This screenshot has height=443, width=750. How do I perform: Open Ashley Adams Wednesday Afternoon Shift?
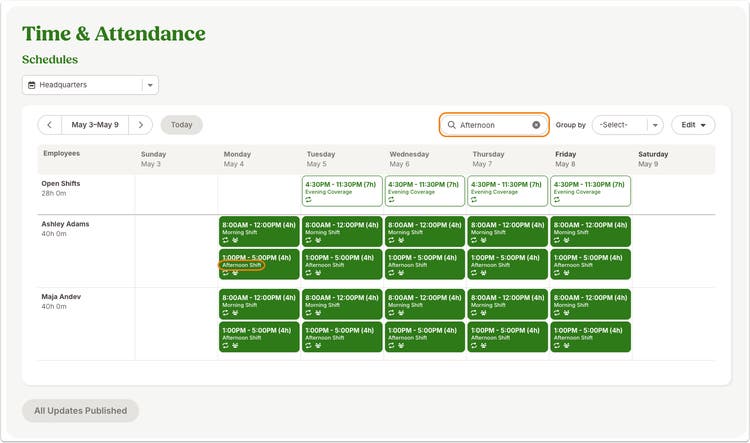click(425, 264)
